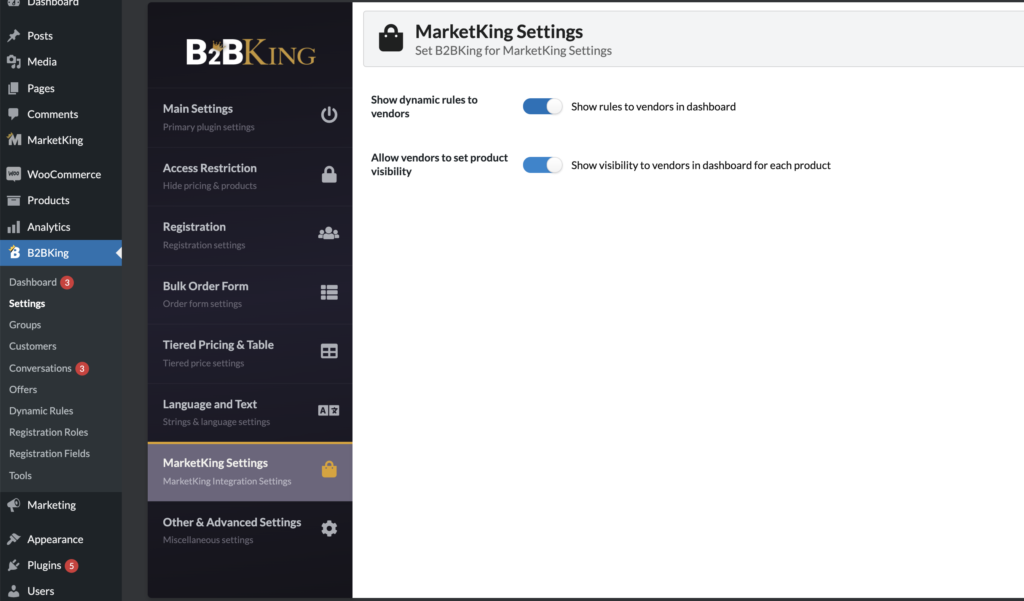
Task: Click the Analytics bar chart icon
Action: (14, 227)
